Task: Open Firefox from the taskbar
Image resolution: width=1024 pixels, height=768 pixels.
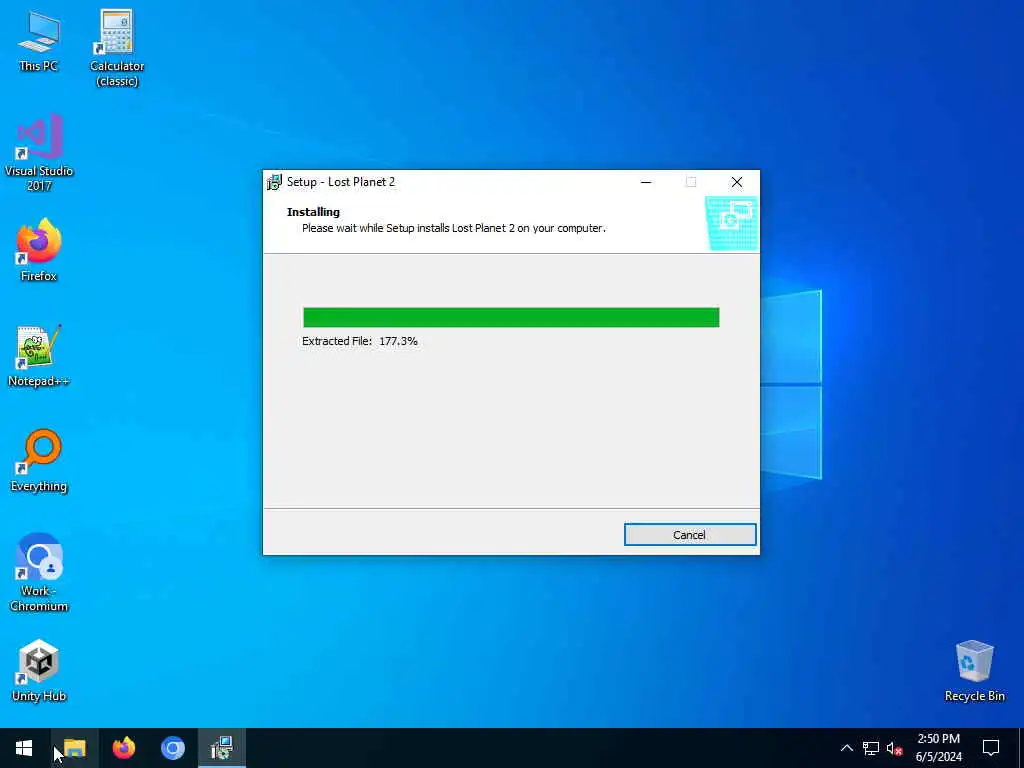Action: tap(123, 748)
